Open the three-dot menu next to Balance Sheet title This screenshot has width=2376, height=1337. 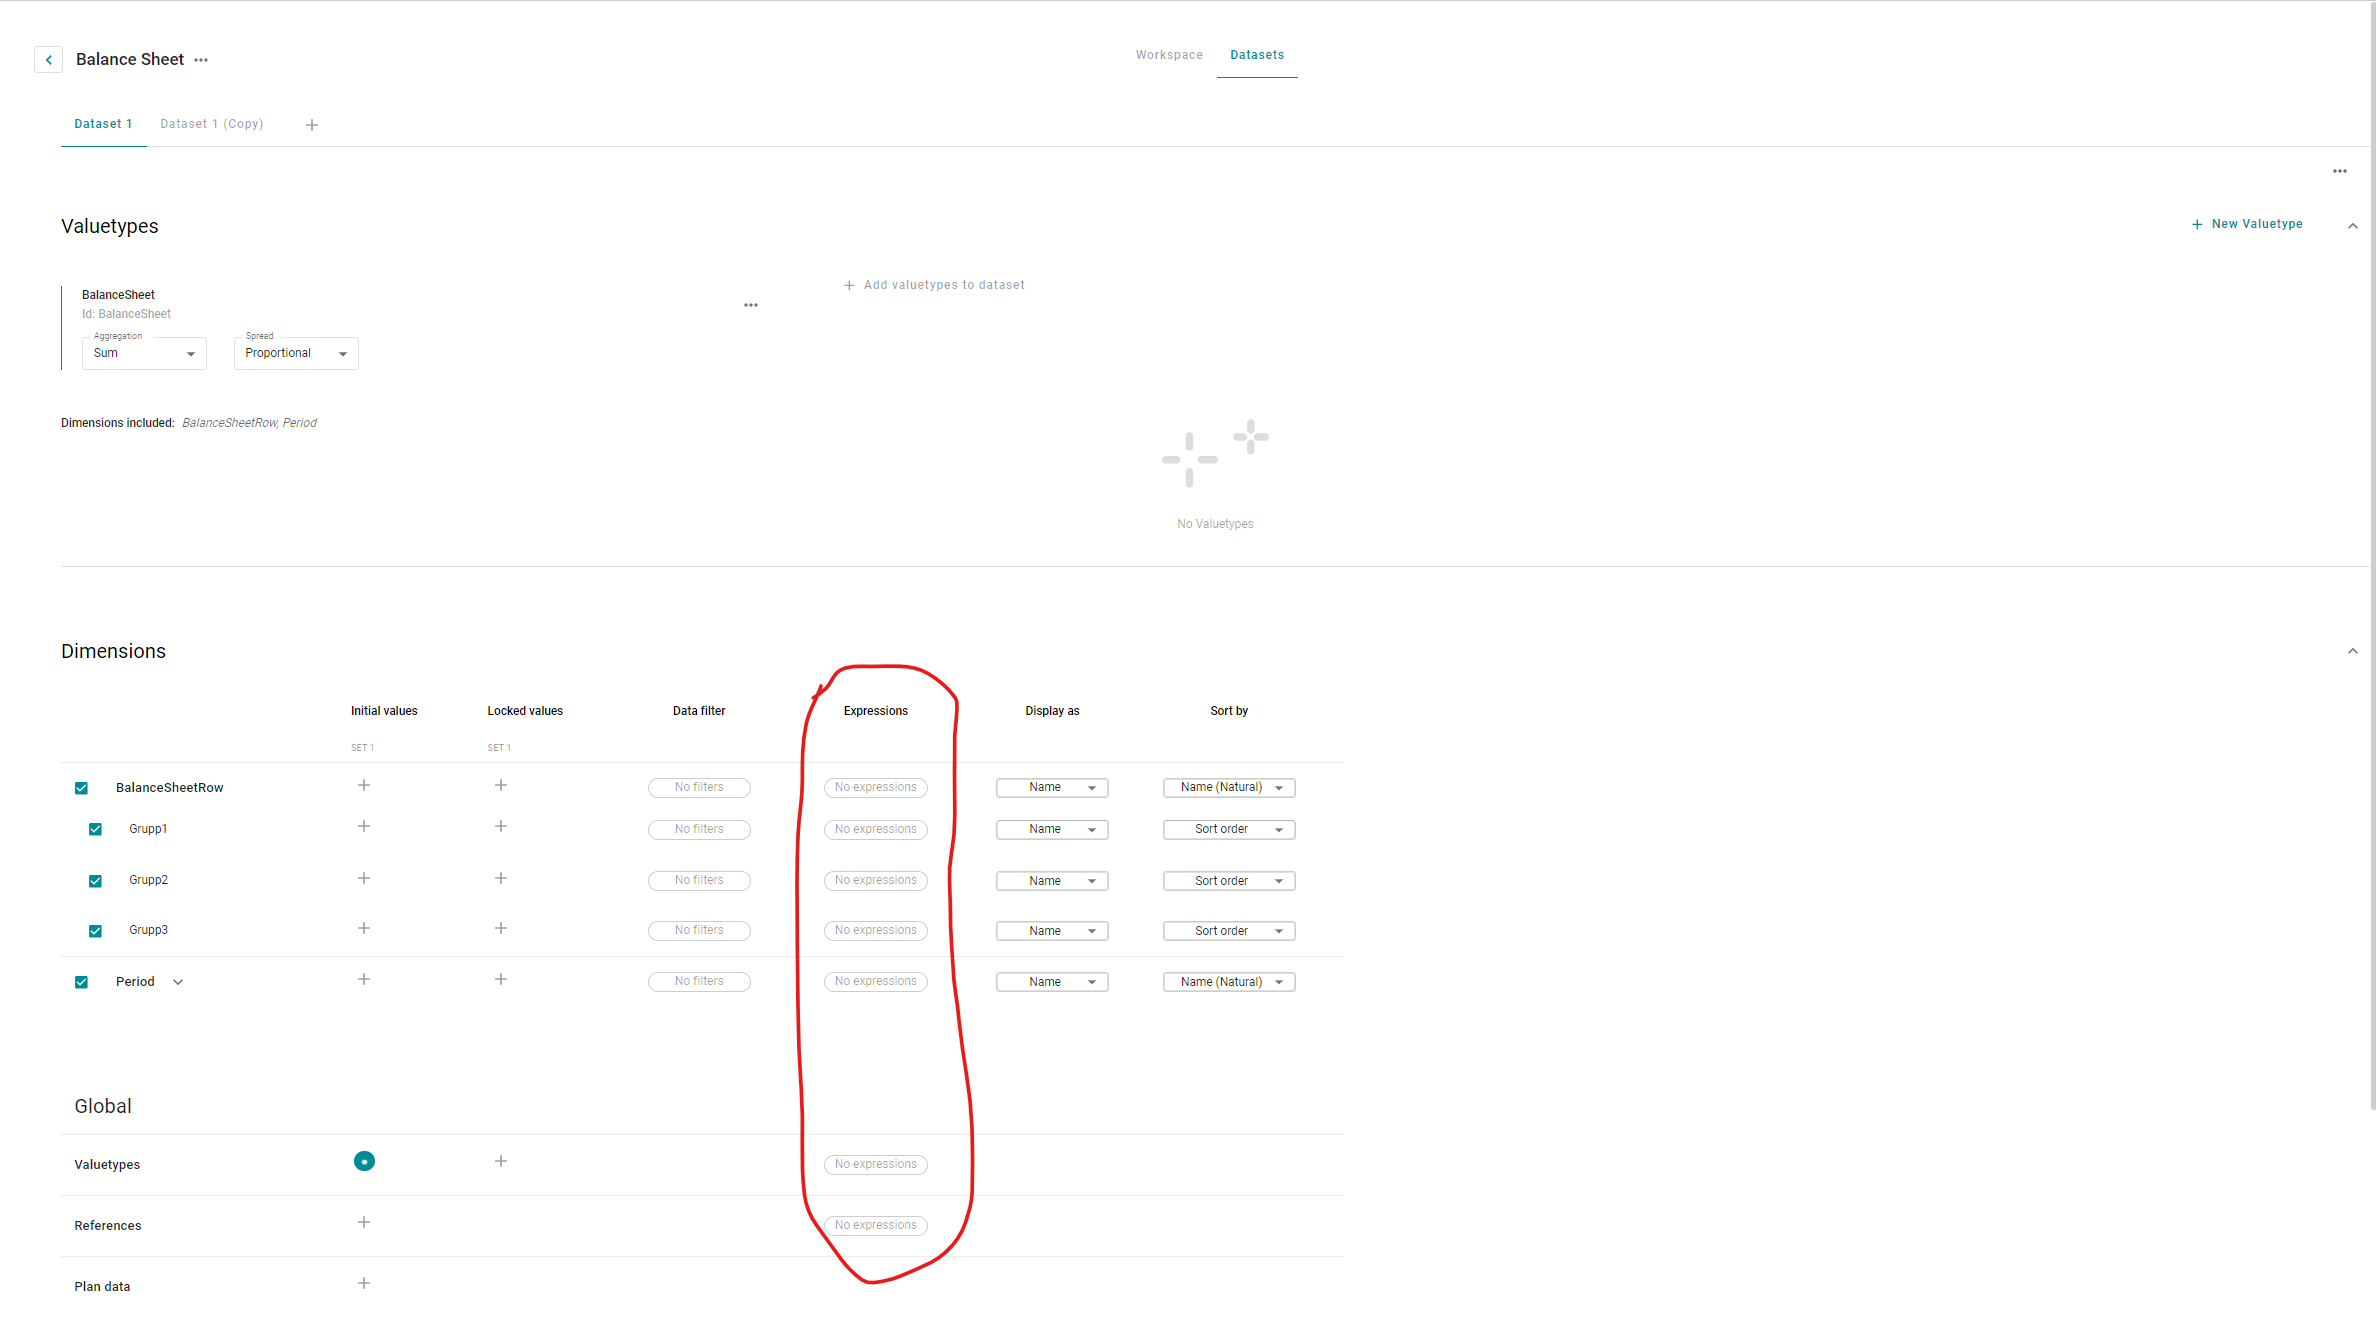click(x=201, y=60)
